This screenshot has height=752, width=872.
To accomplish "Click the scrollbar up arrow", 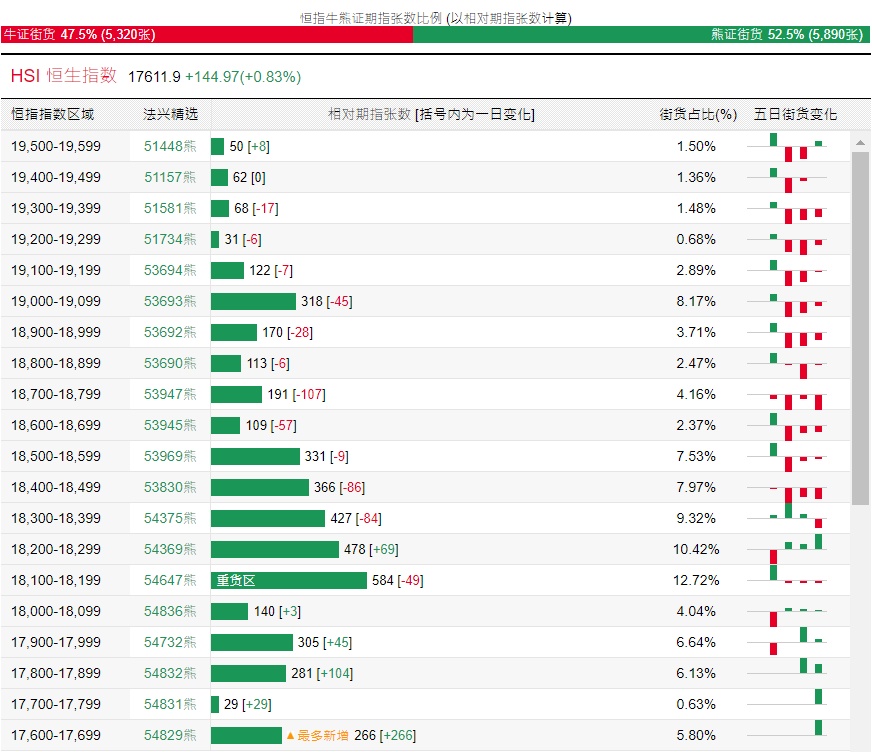I will (860, 143).
